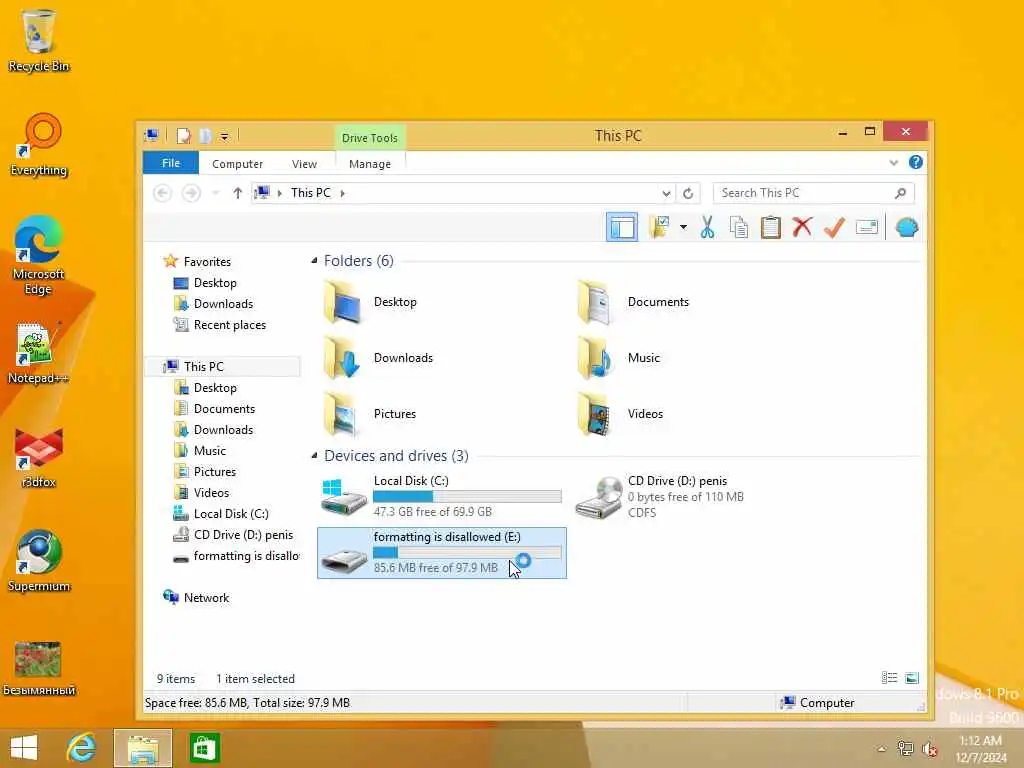Open the Manage ribbon tab
The height and width of the screenshot is (768, 1024).
pyautogui.click(x=370, y=164)
